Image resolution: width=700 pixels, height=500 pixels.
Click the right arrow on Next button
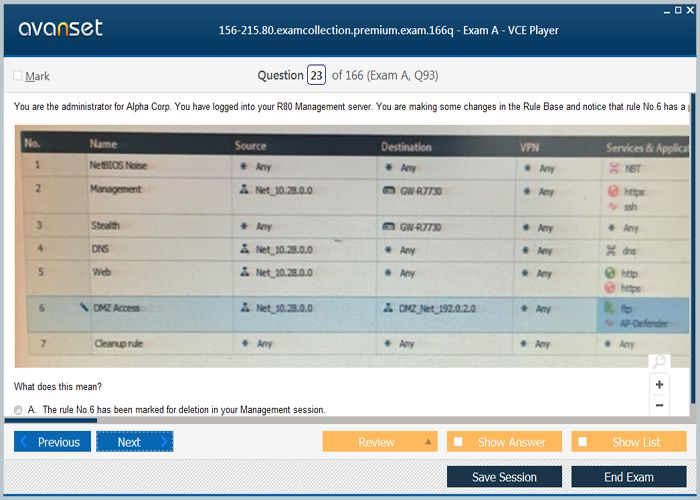pos(164,442)
